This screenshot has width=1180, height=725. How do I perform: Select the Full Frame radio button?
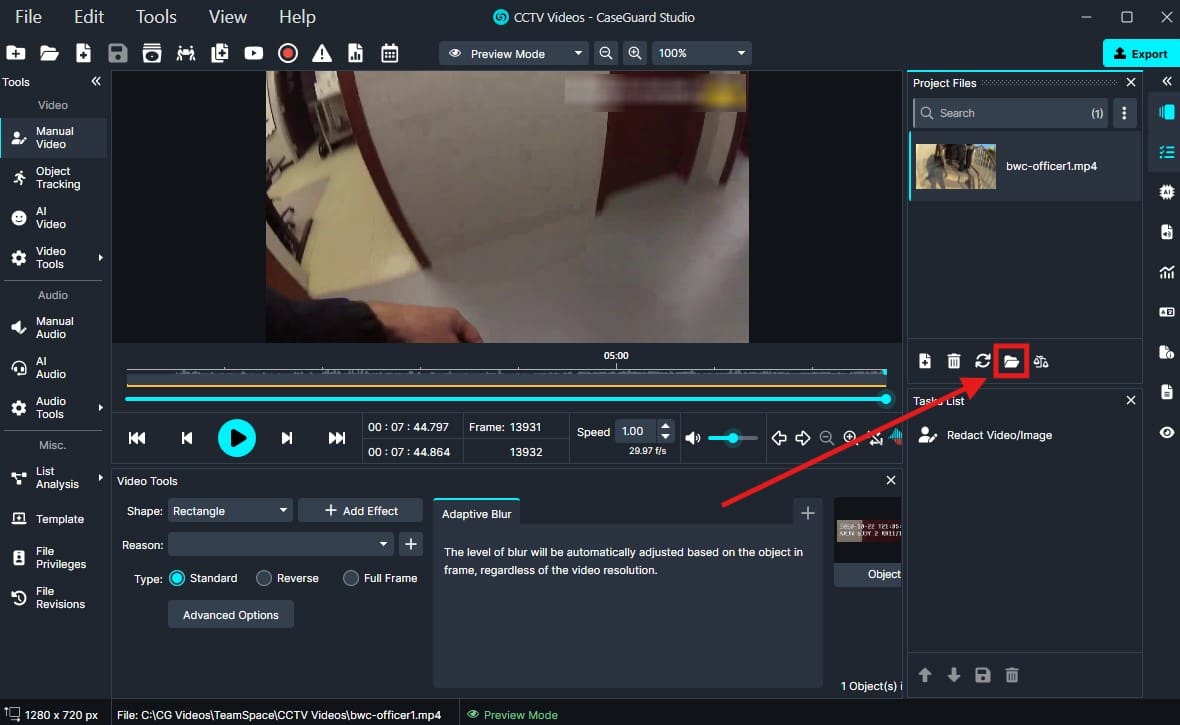pyautogui.click(x=351, y=578)
